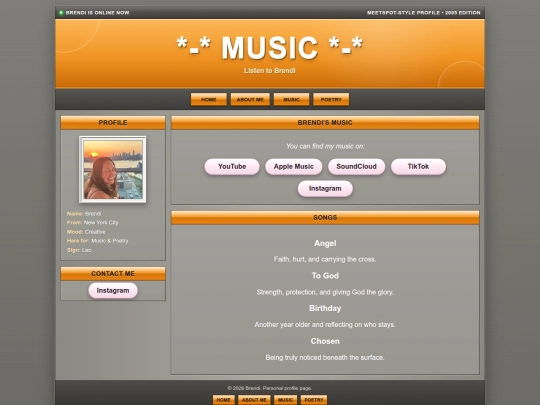Click the BRENDI'S MUSIC panel header
The width and height of the screenshot is (540, 405).
pyautogui.click(x=325, y=123)
